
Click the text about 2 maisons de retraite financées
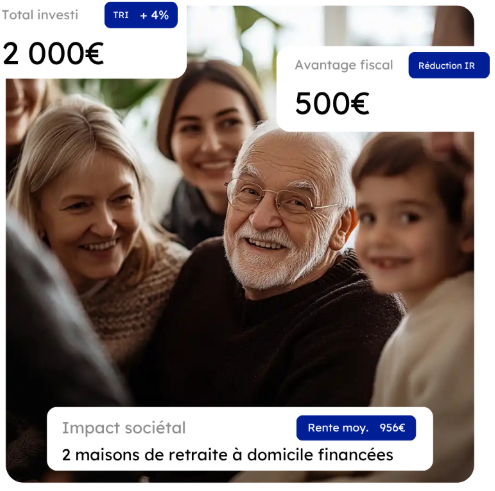228,455
